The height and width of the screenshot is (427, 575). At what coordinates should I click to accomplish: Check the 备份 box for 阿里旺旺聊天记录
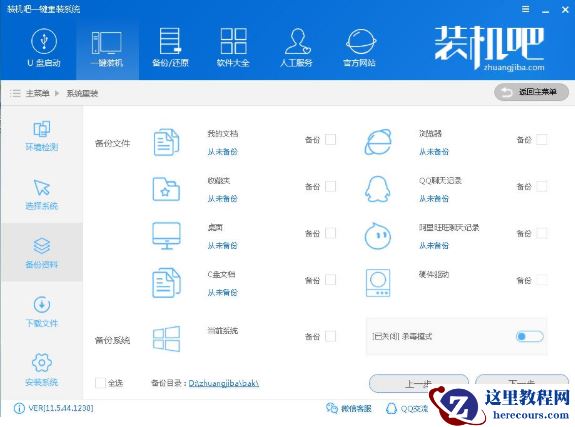tap(542, 233)
